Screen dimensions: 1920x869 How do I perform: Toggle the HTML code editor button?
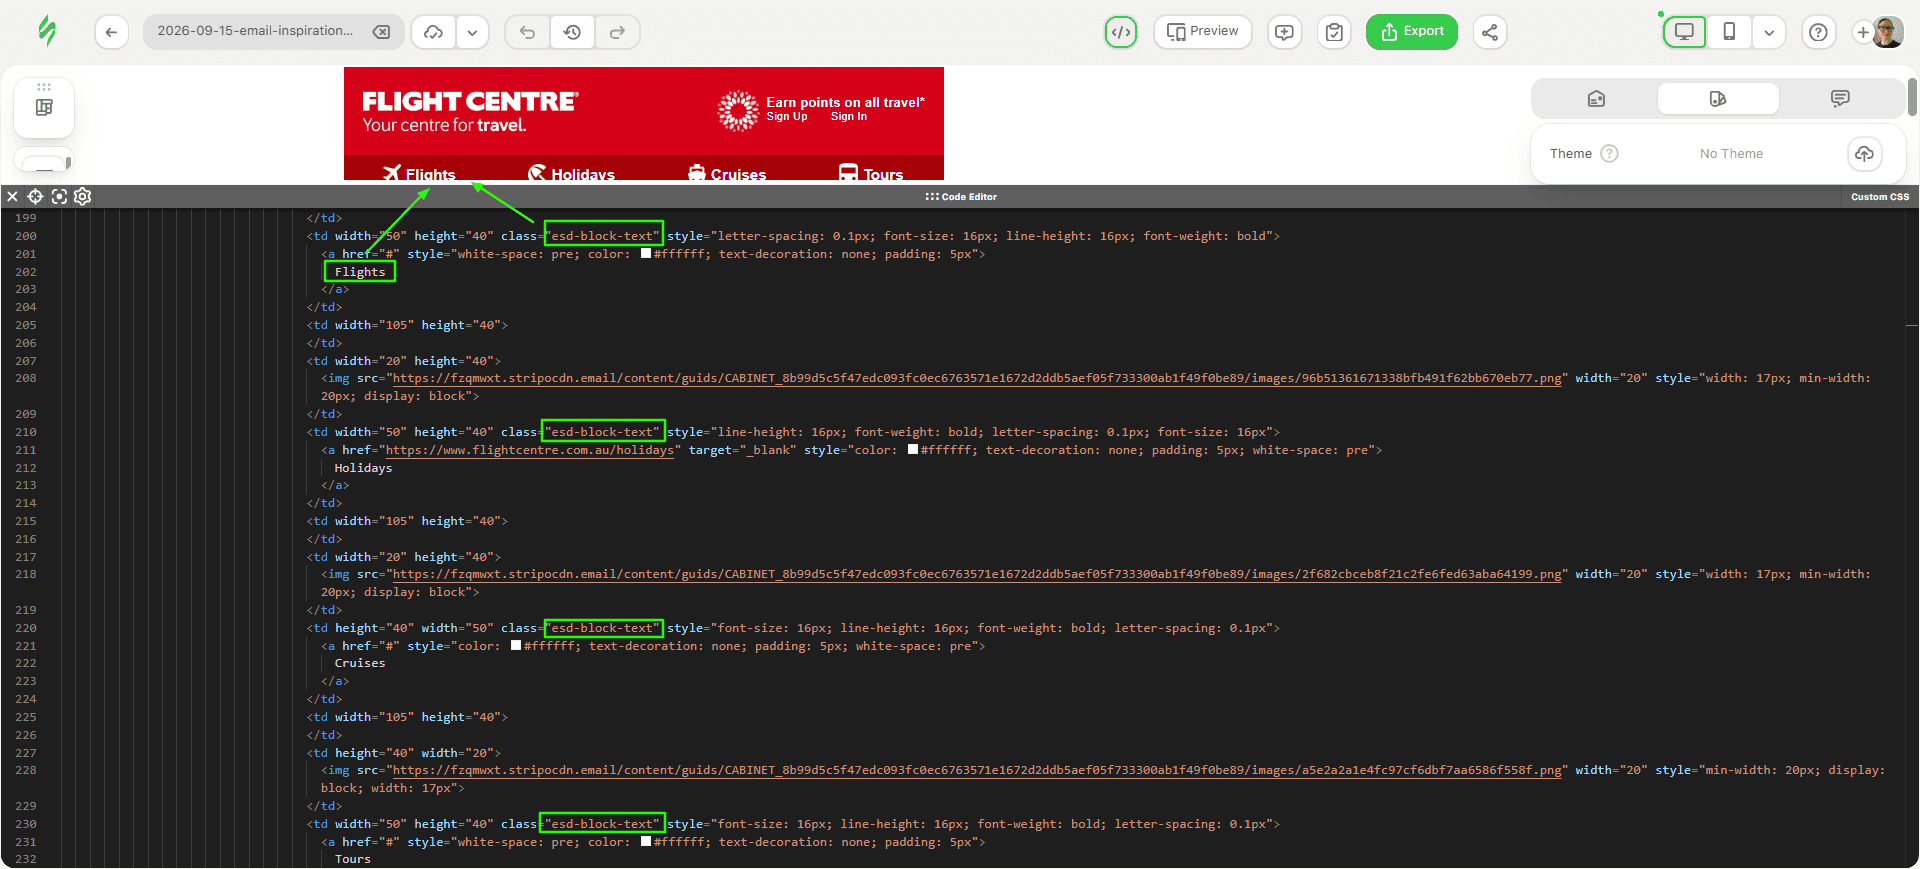(x=1121, y=32)
